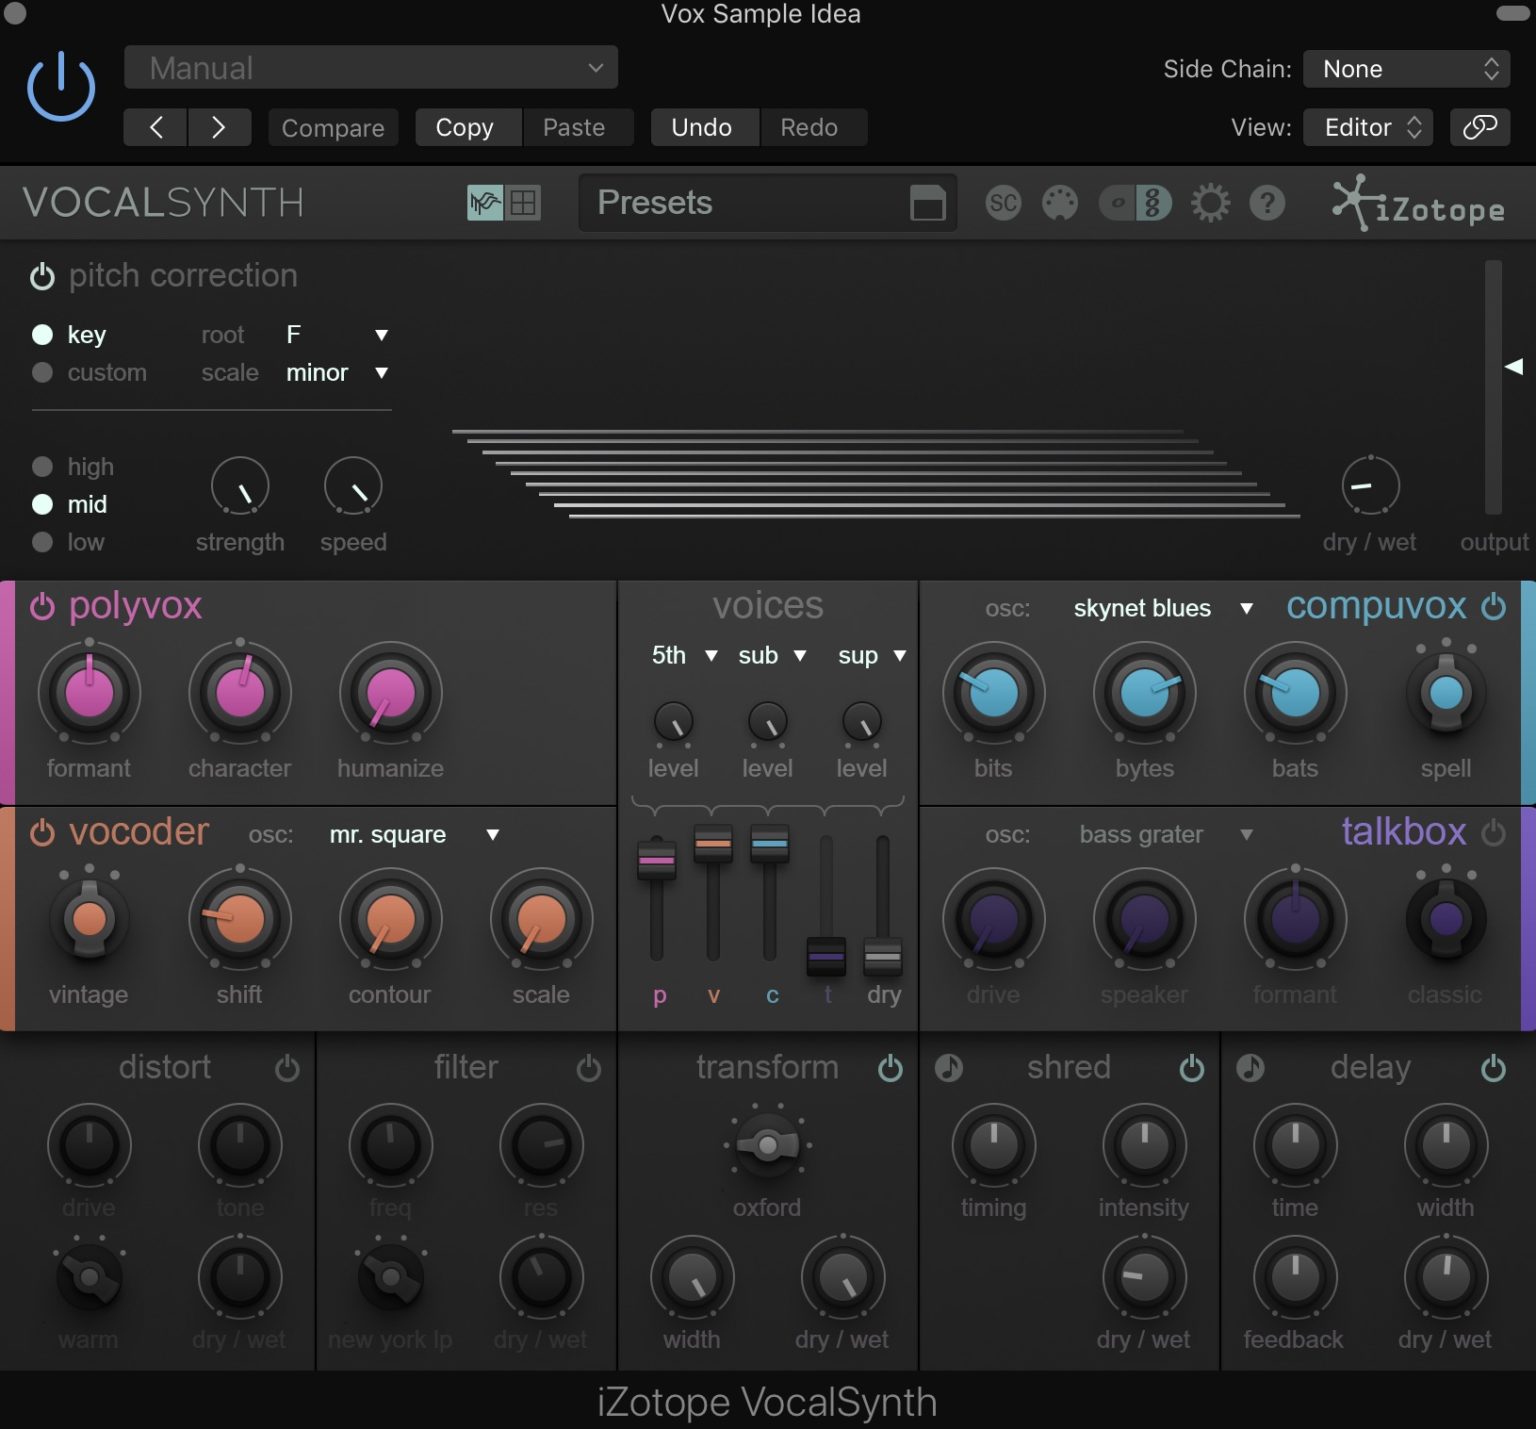Open the Manual preset dropdown

tap(371, 68)
